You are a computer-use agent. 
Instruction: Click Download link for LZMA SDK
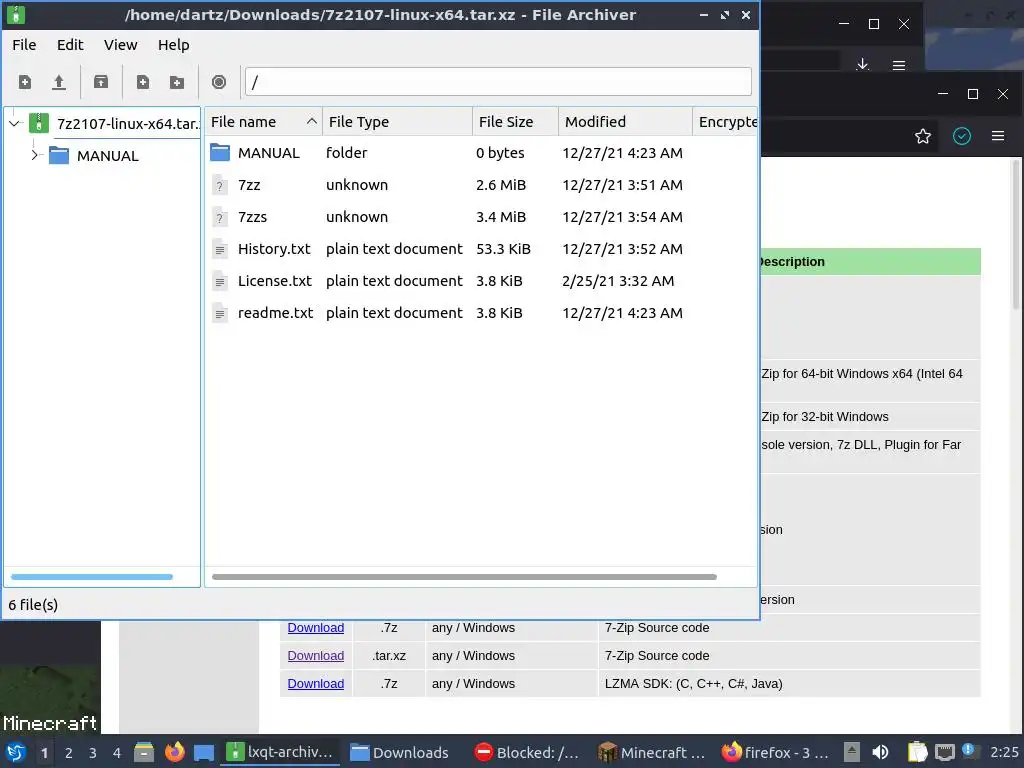(x=315, y=684)
